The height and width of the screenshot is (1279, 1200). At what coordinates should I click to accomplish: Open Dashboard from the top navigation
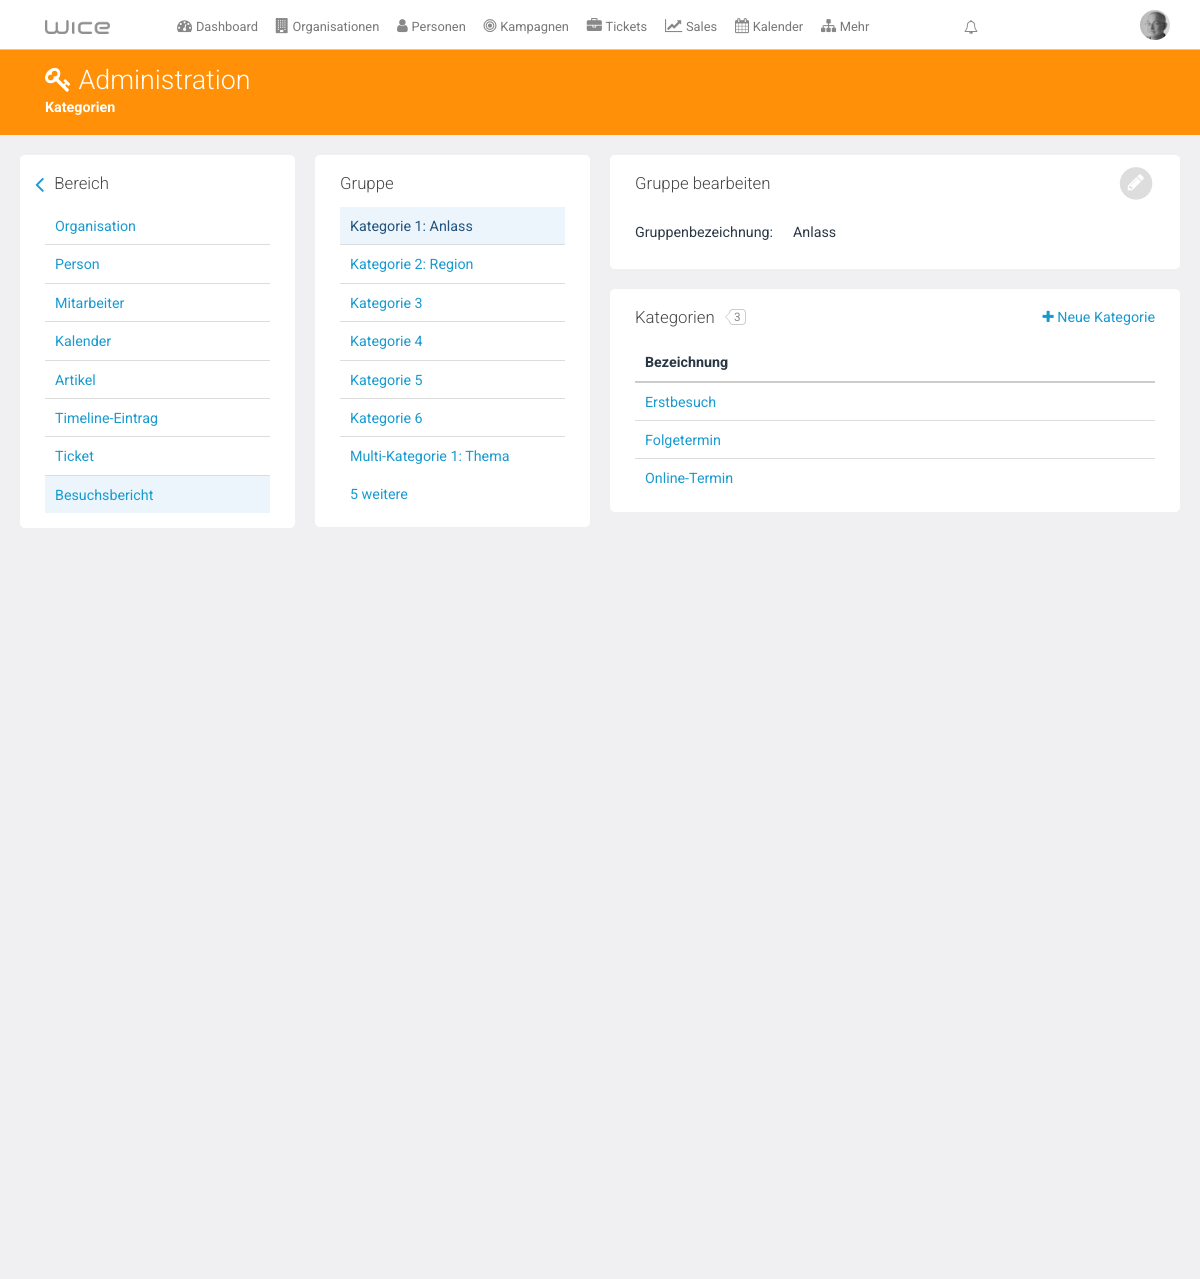tap(217, 27)
